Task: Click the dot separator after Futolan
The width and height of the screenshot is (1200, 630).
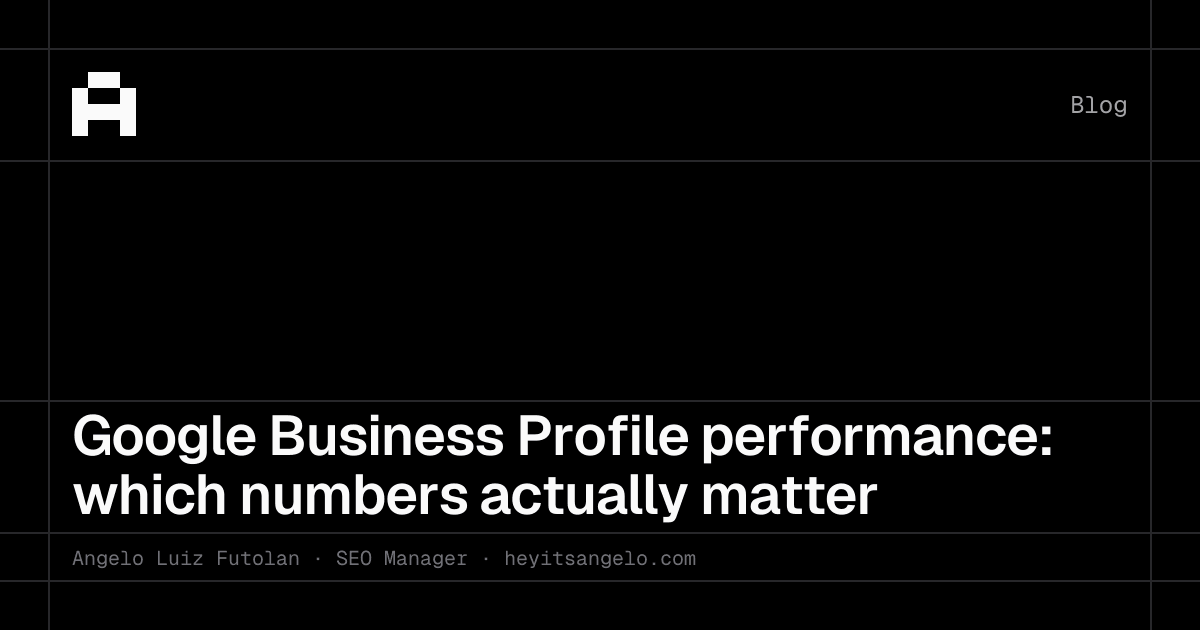Action: click(318, 559)
